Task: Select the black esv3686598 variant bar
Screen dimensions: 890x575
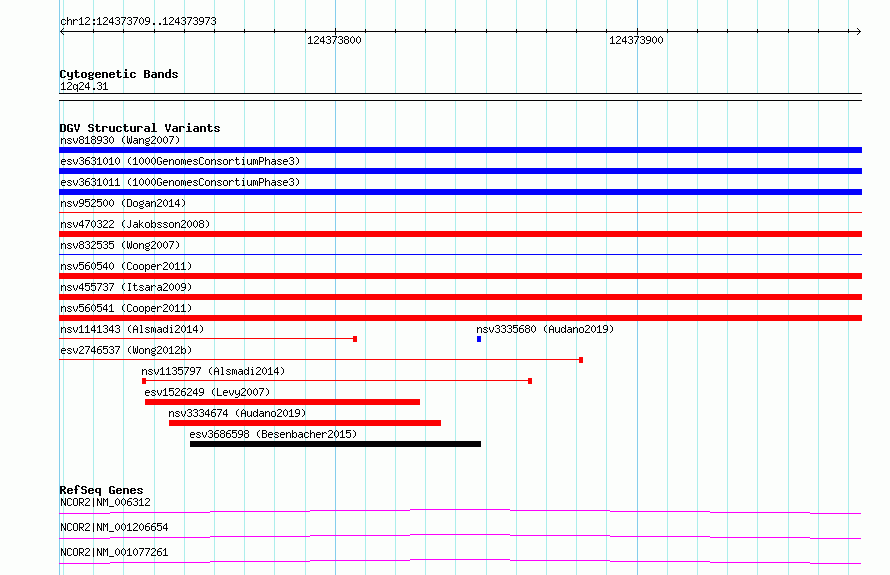Action: pos(335,444)
